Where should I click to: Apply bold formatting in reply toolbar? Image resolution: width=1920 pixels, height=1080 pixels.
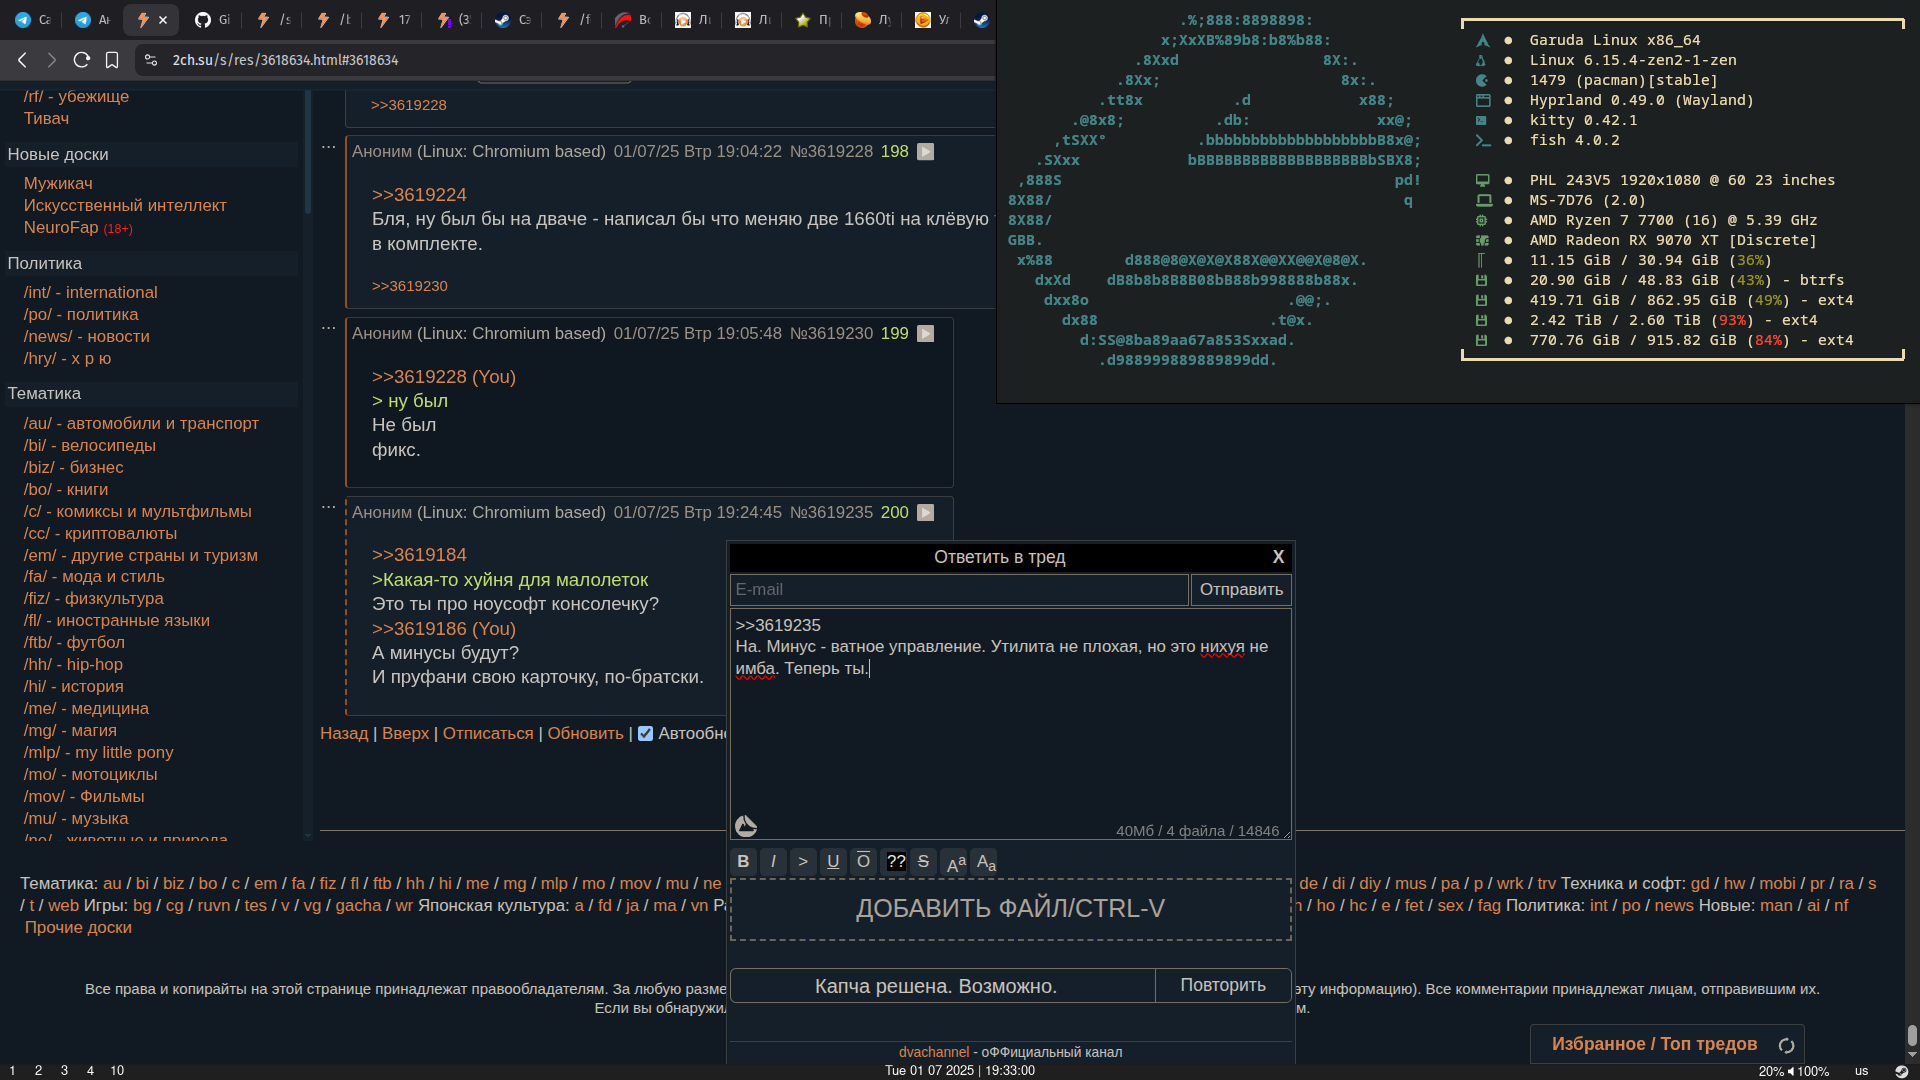pyautogui.click(x=743, y=862)
